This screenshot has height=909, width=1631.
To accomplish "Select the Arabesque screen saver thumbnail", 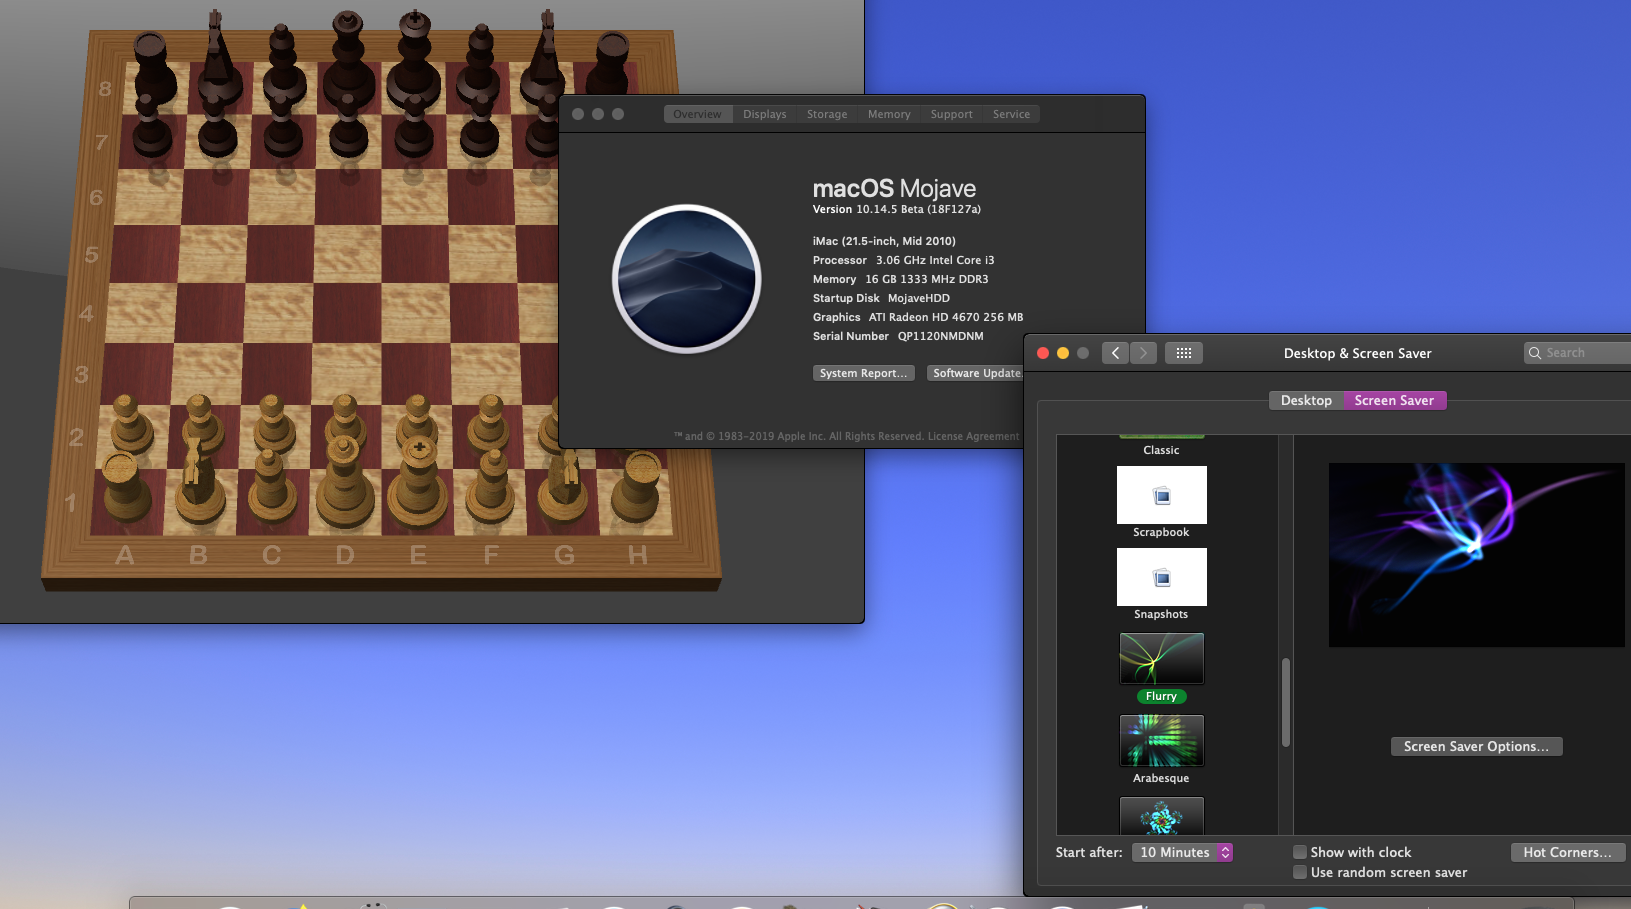I will point(1161,741).
